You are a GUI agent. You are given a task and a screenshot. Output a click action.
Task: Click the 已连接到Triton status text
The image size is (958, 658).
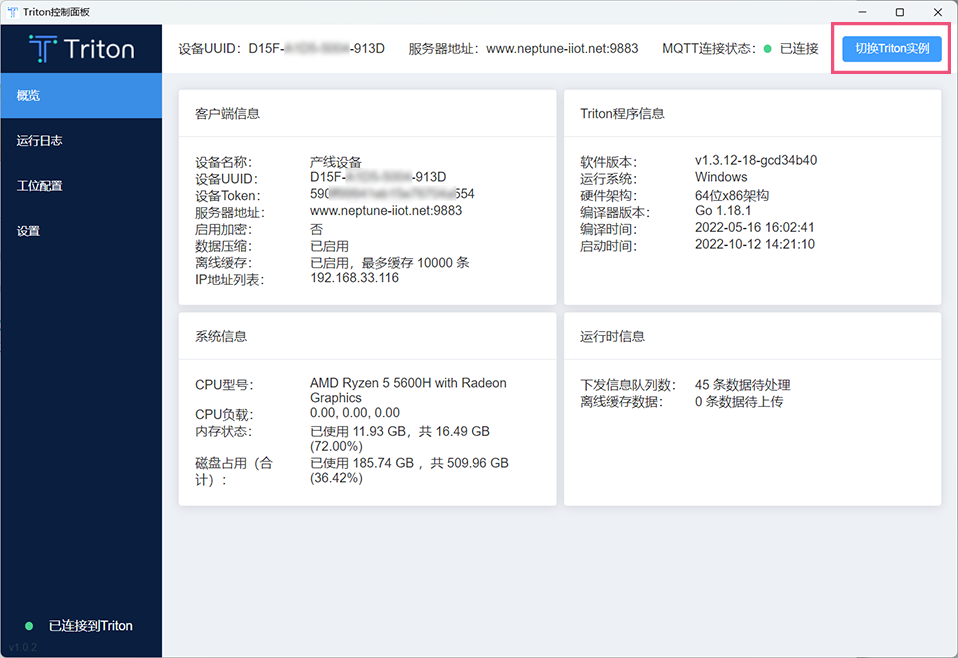[90, 626]
